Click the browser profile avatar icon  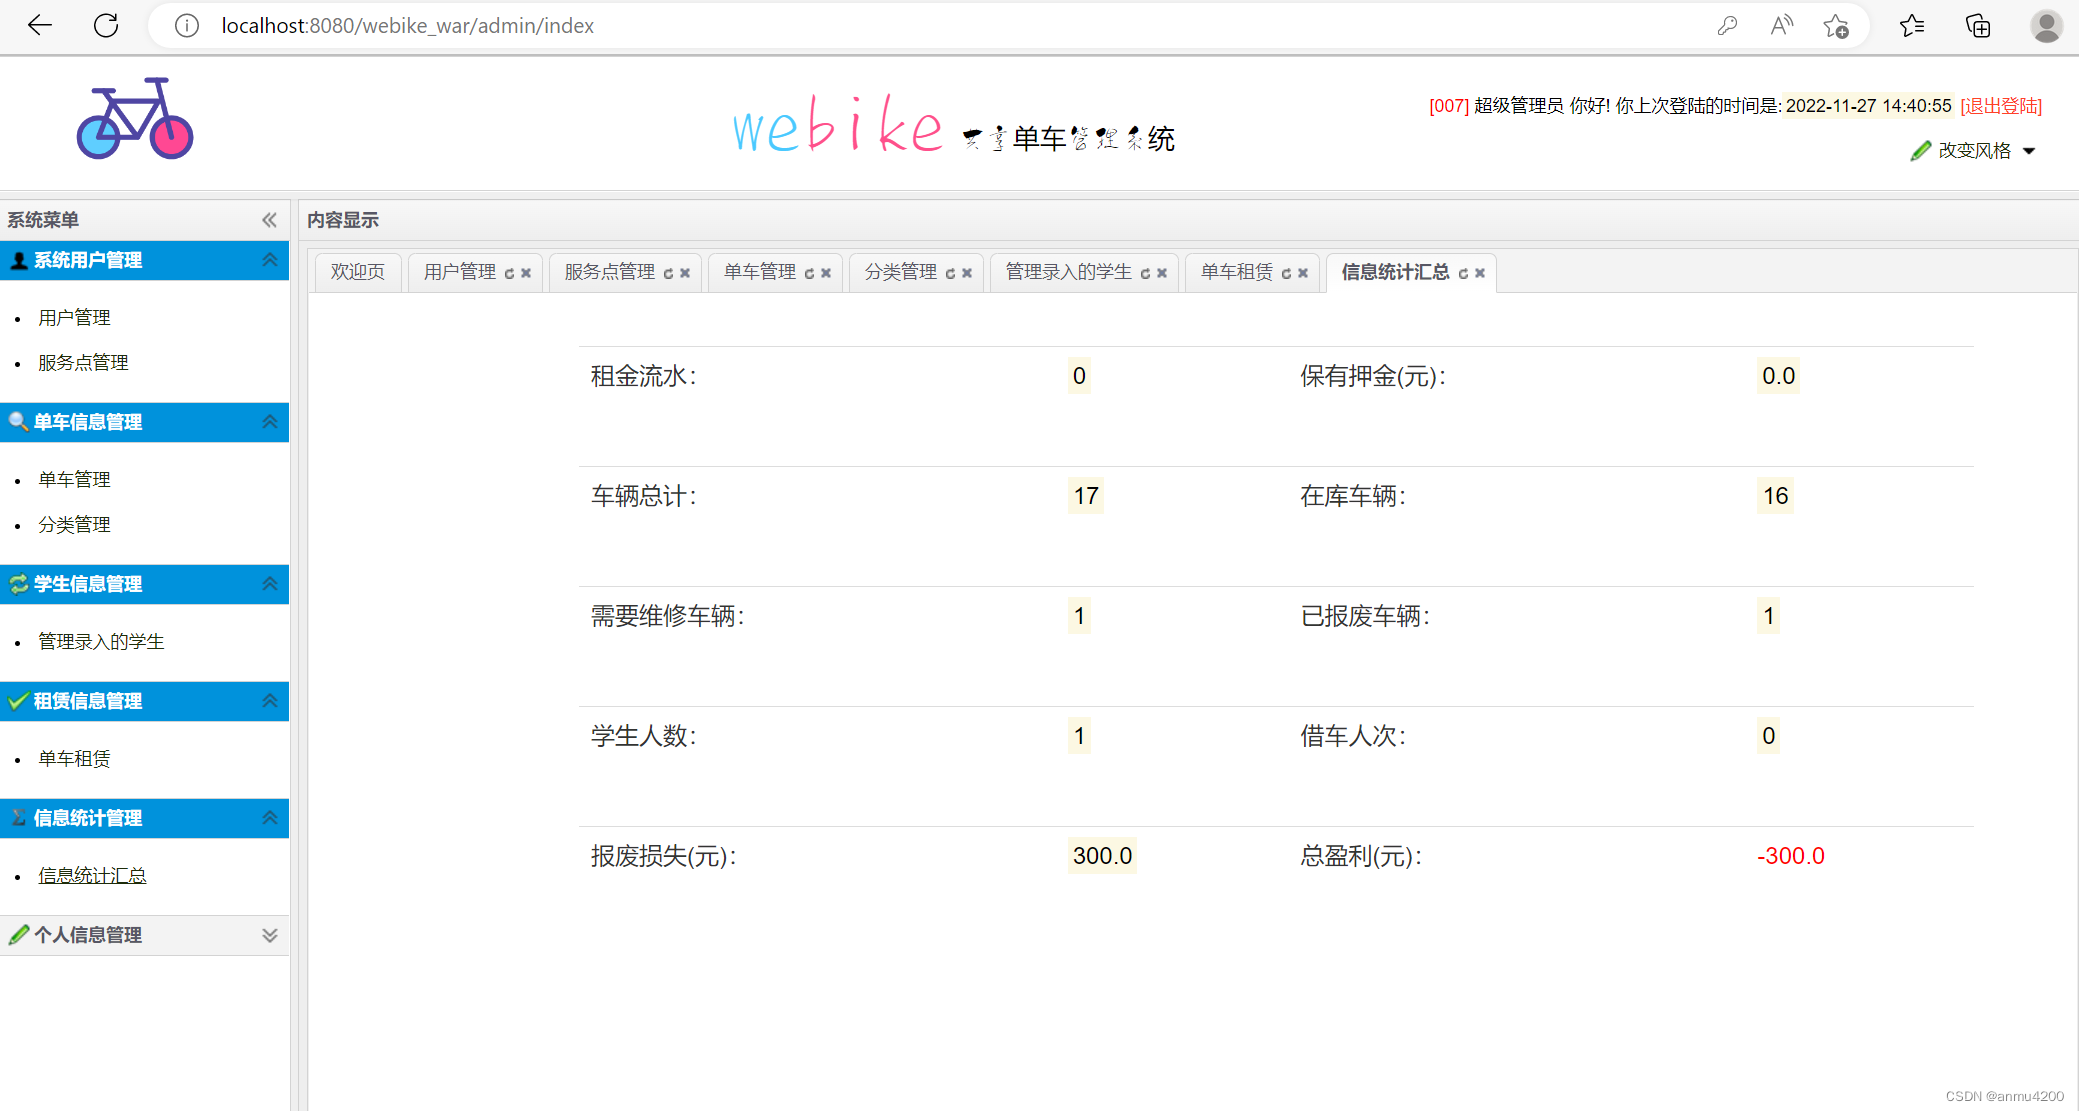click(2046, 26)
